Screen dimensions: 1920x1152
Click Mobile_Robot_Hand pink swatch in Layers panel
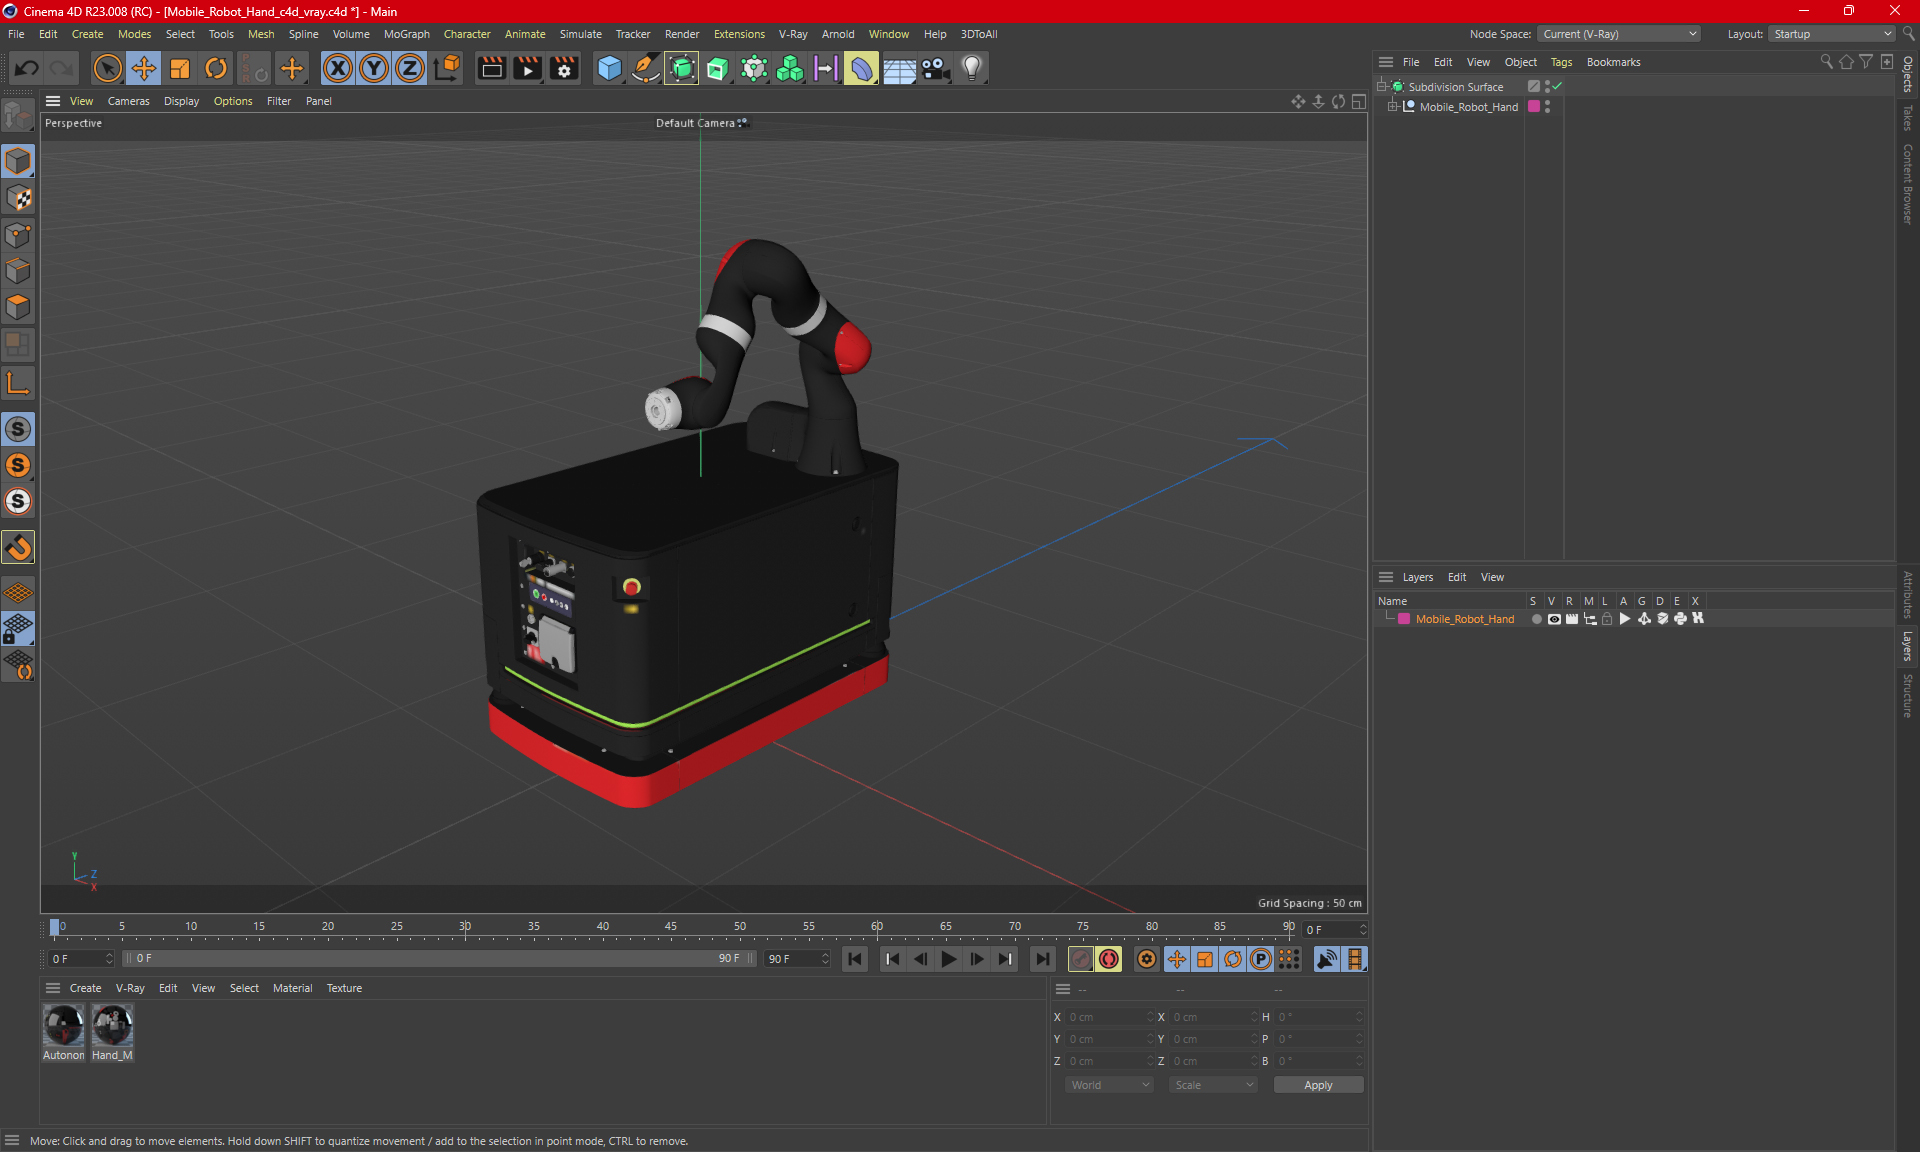point(1404,619)
